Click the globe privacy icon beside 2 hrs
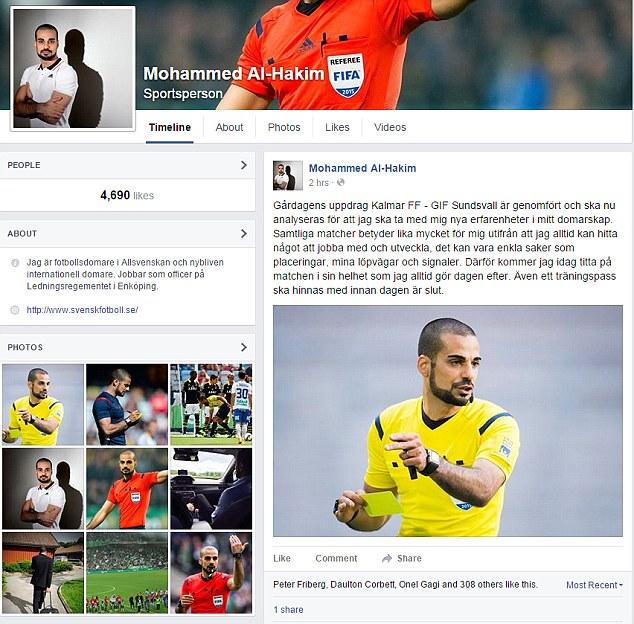Image resolution: width=634 pixels, height=624 pixels. [x=341, y=182]
